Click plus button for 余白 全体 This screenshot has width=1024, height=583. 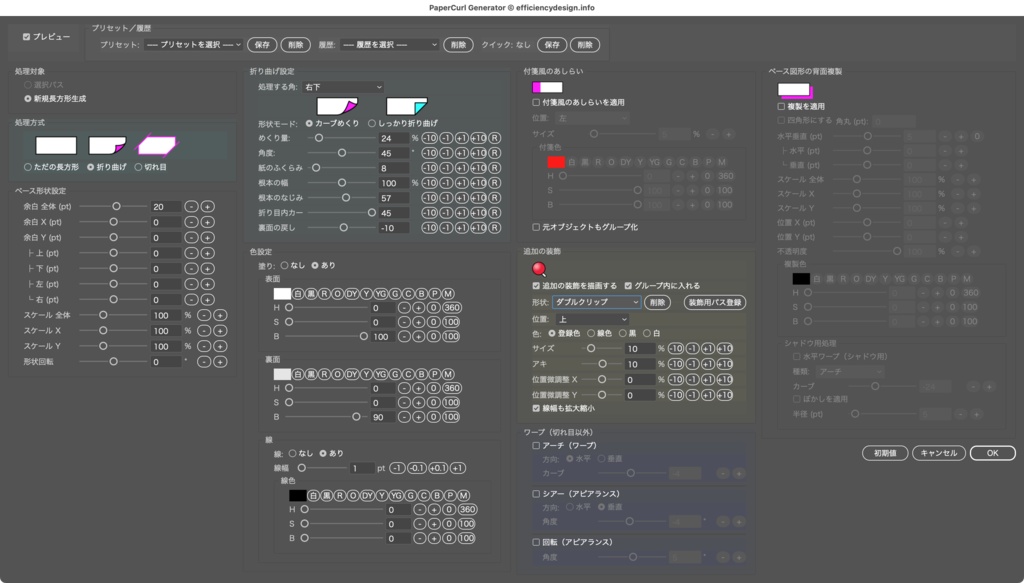click(x=207, y=206)
